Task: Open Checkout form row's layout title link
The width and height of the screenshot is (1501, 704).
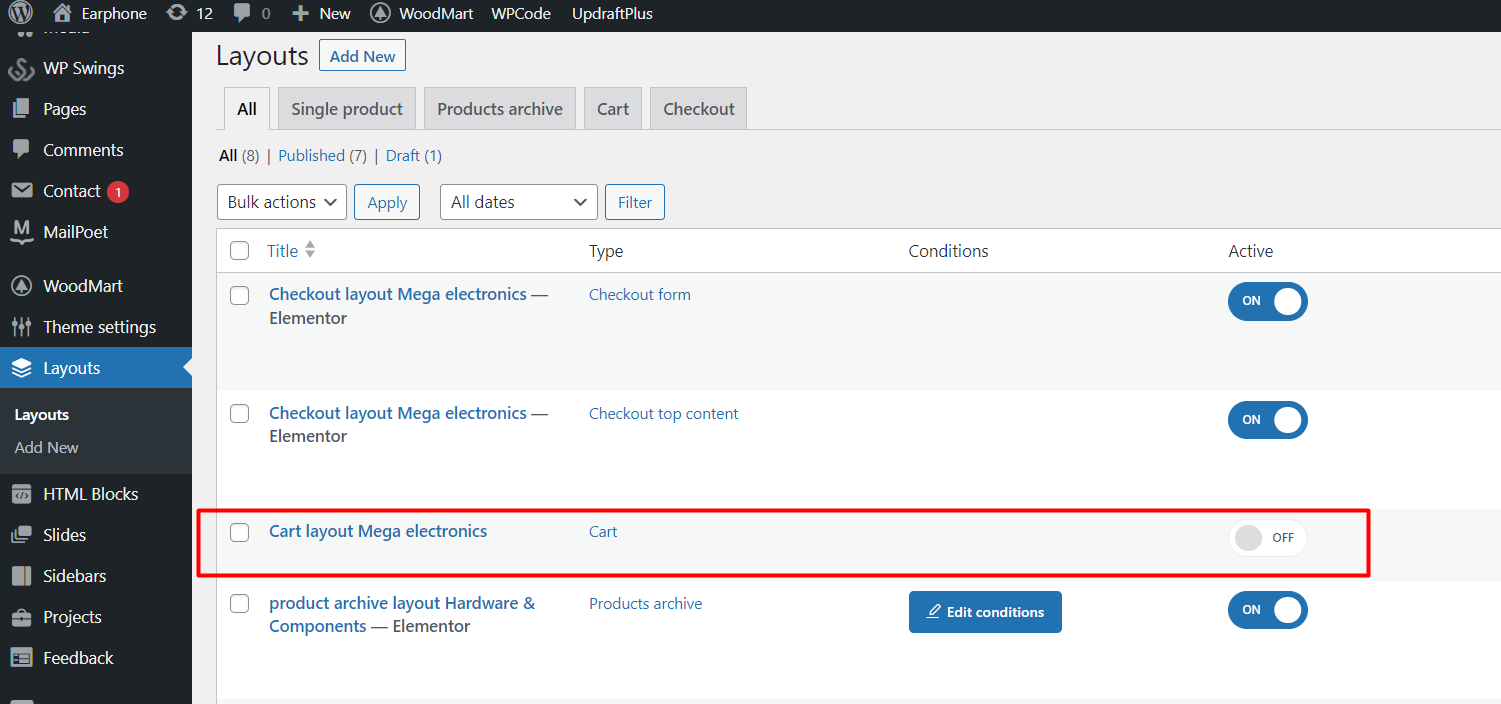Action: pyautogui.click(x=398, y=295)
